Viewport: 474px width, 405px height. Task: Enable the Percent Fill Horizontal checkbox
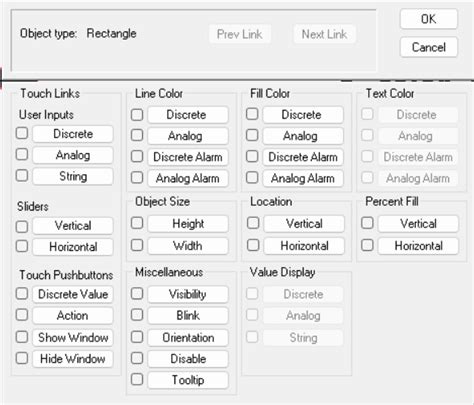pos(367,245)
